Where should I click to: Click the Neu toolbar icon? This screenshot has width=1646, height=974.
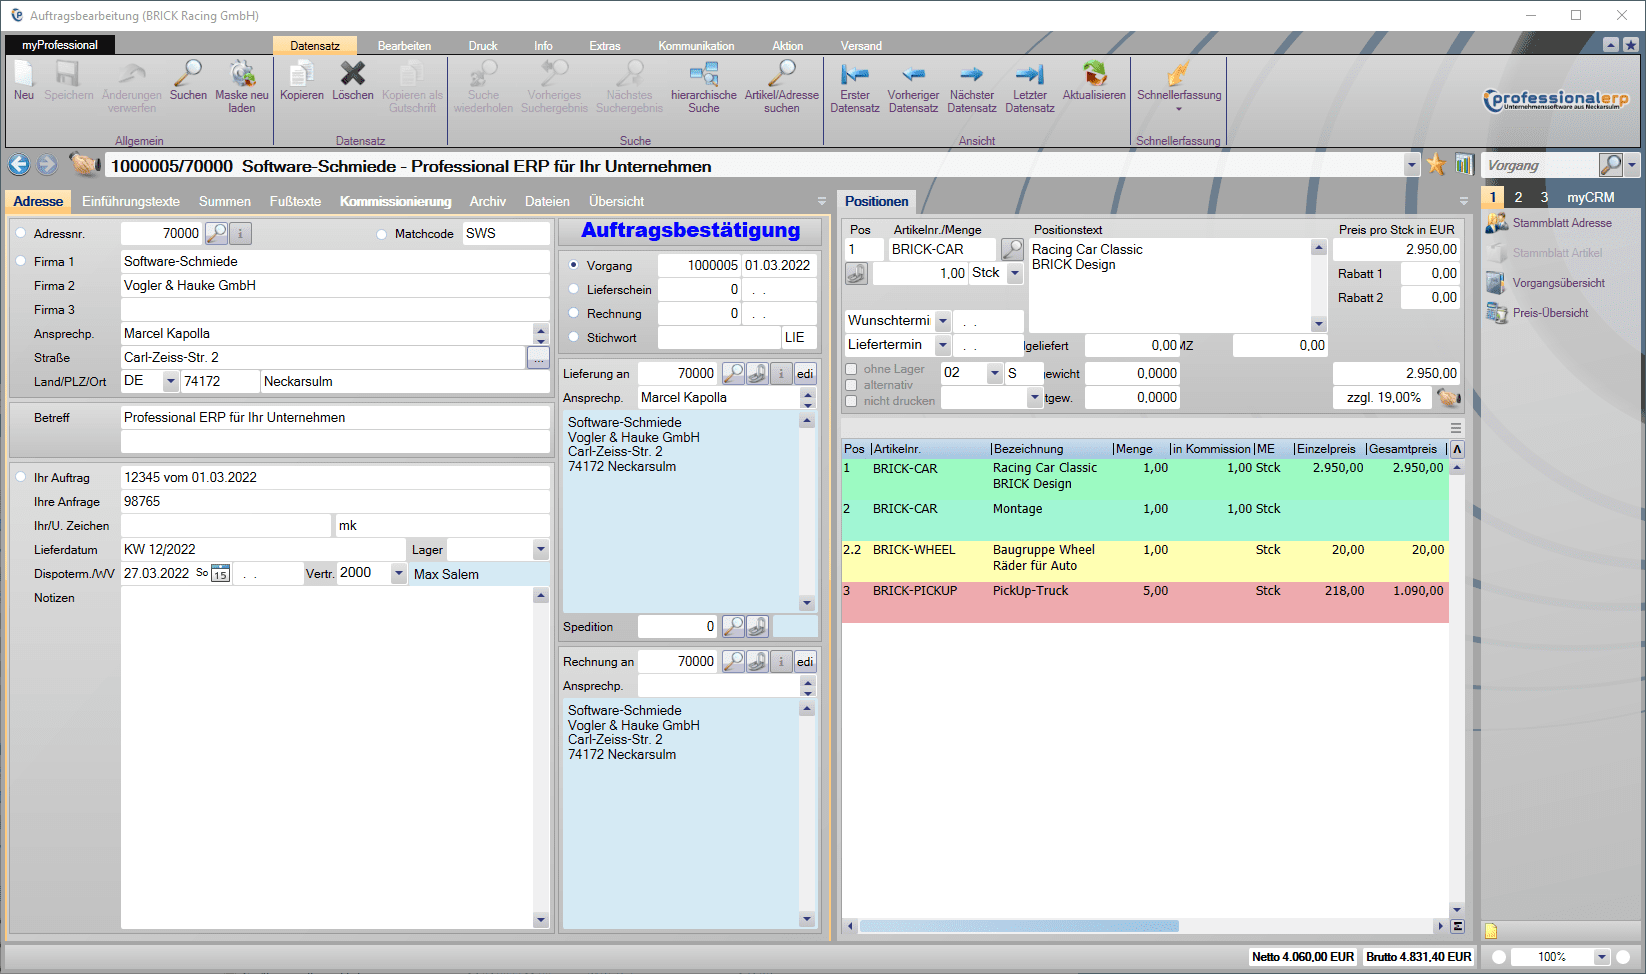[x=24, y=74]
